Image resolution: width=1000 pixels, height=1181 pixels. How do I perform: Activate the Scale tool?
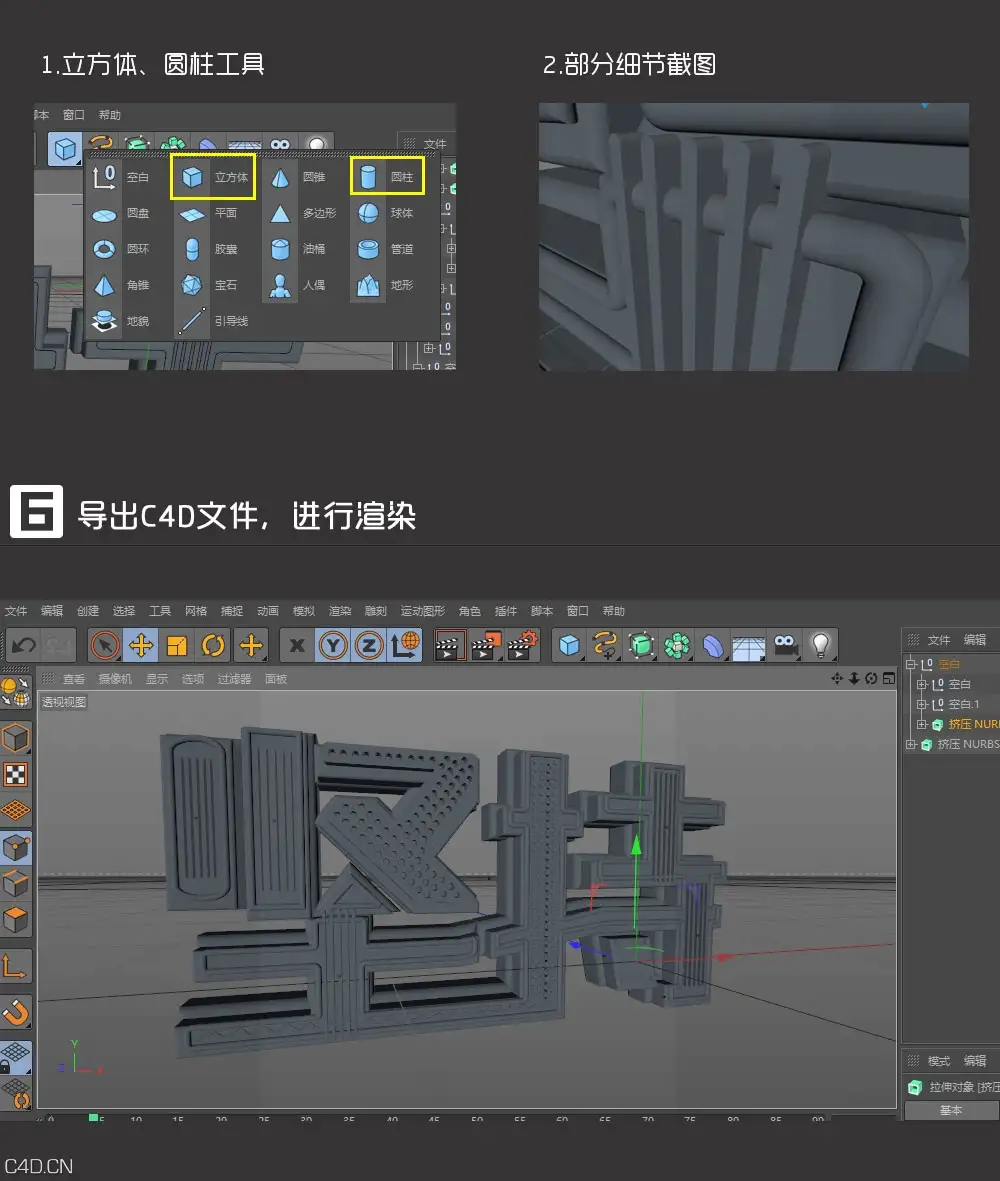[x=177, y=645]
